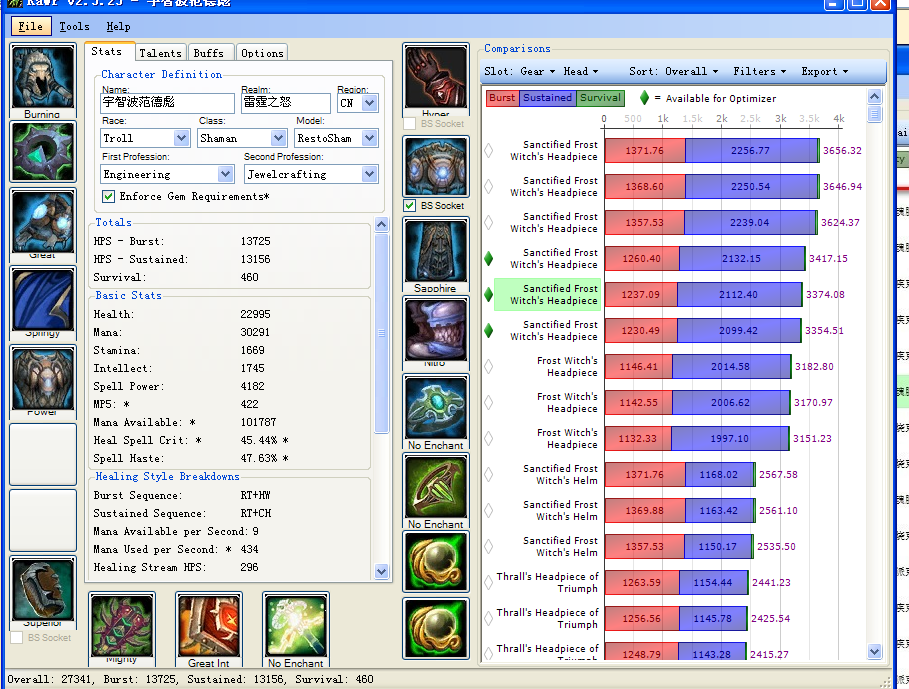Open the second golden orb trinket slot
Image resolution: width=909 pixels, height=689 pixels.
[435, 629]
